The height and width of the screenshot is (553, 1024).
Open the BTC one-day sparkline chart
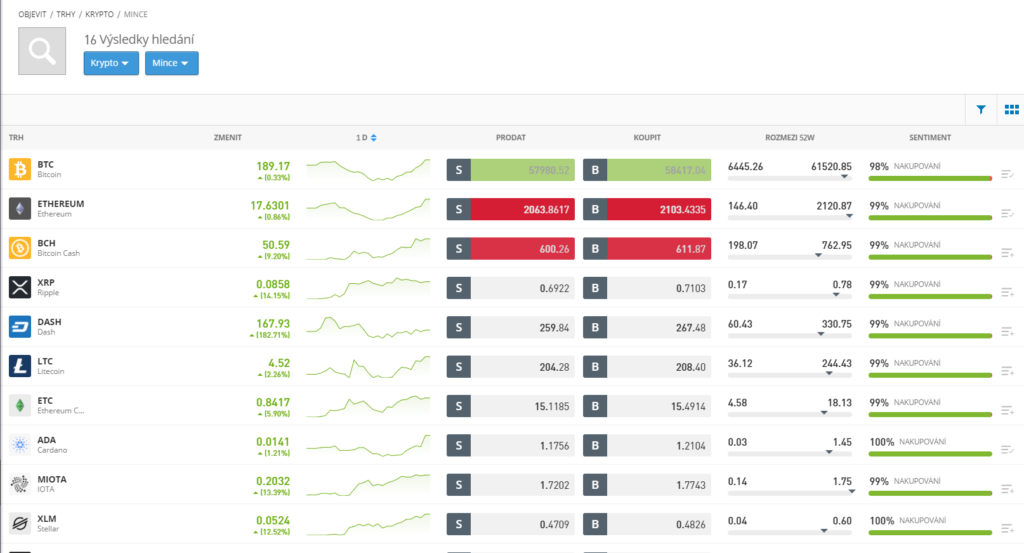coord(368,170)
